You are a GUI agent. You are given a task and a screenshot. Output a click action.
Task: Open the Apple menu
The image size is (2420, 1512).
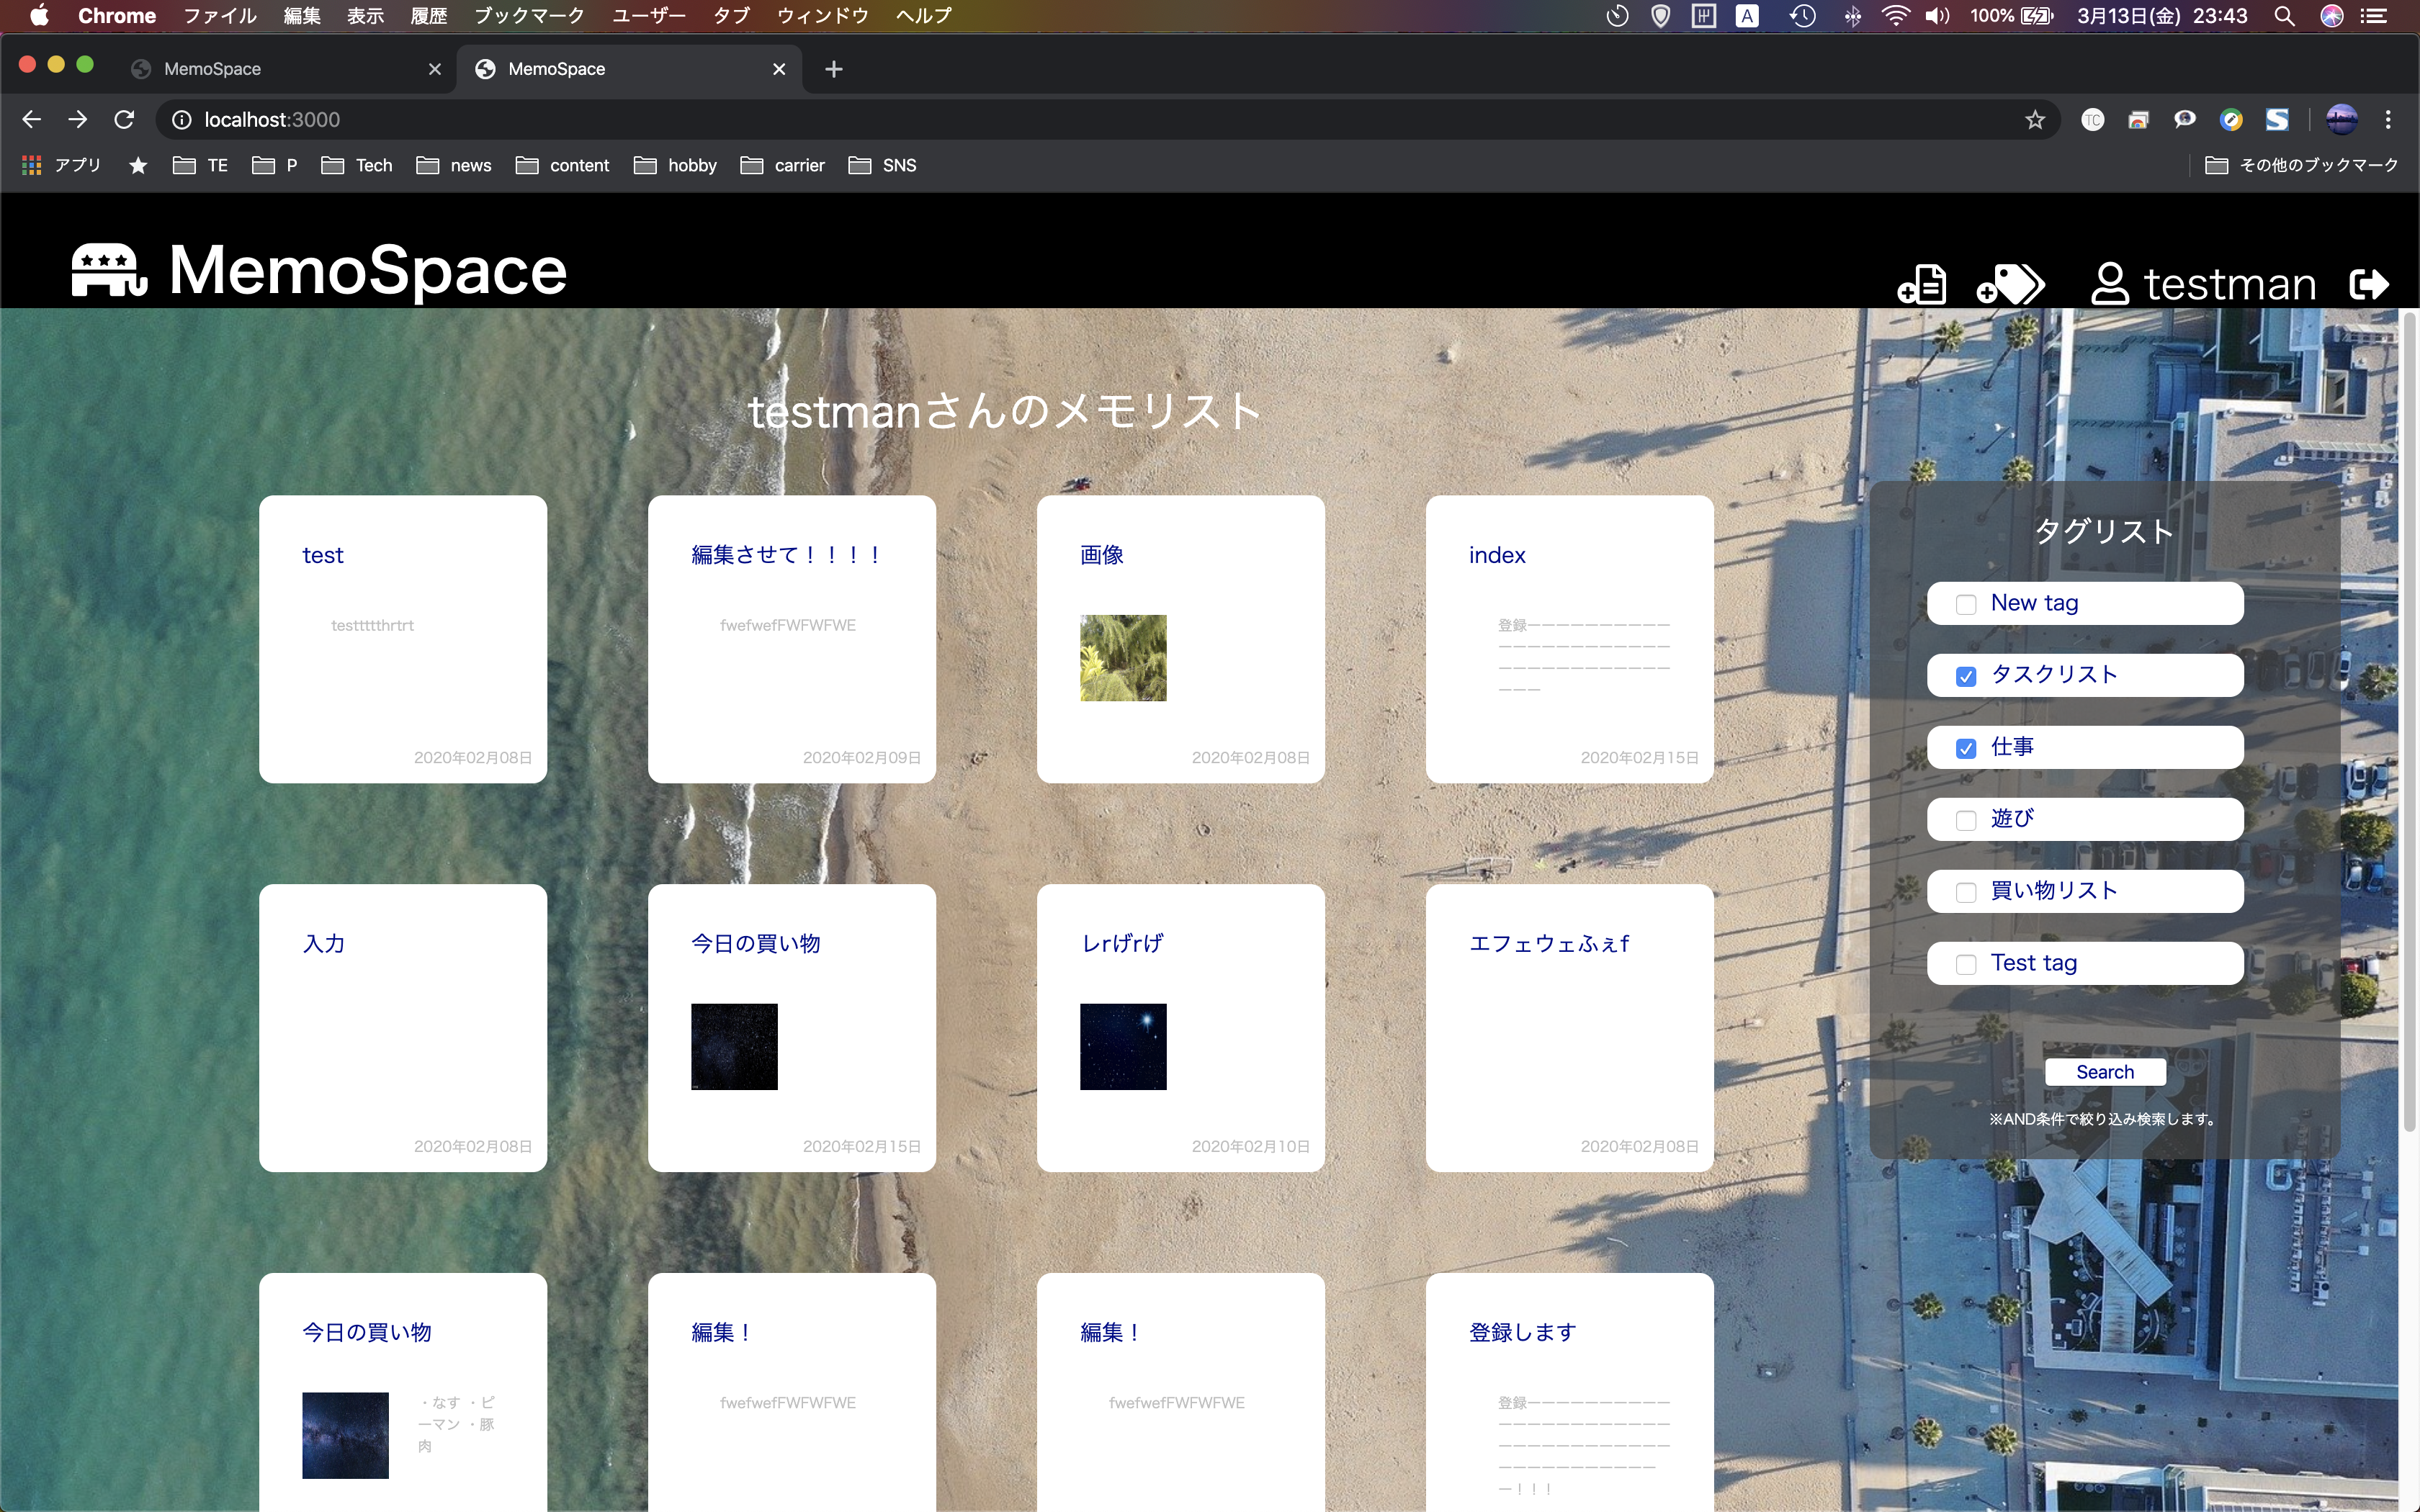(39, 16)
